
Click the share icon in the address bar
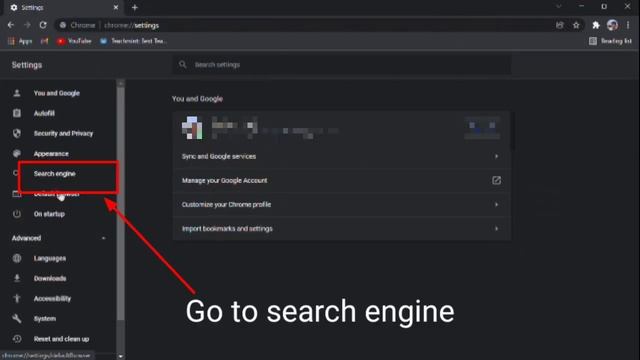pos(560,25)
